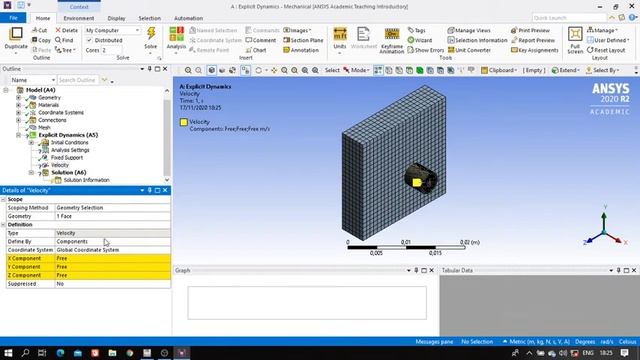Switch to the Display tab

tap(116, 18)
